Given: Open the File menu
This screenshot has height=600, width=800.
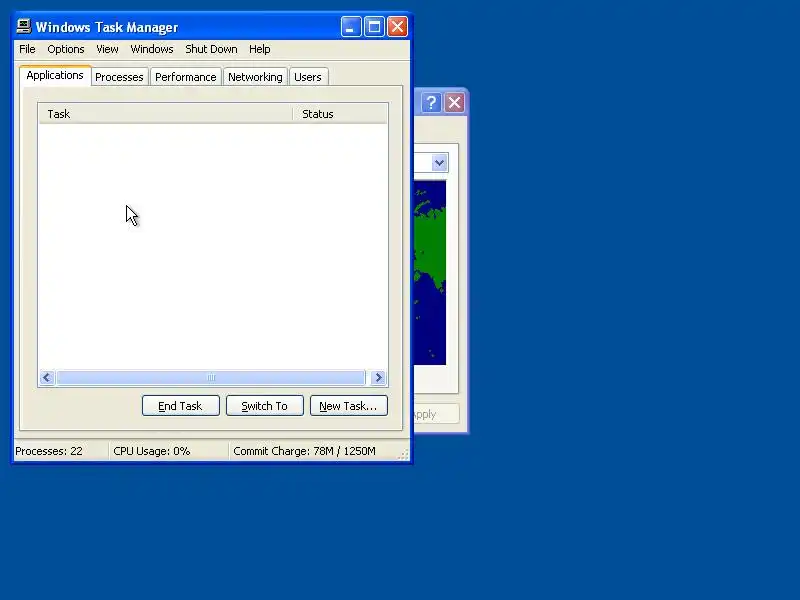Looking at the screenshot, I should click(x=27, y=49).
